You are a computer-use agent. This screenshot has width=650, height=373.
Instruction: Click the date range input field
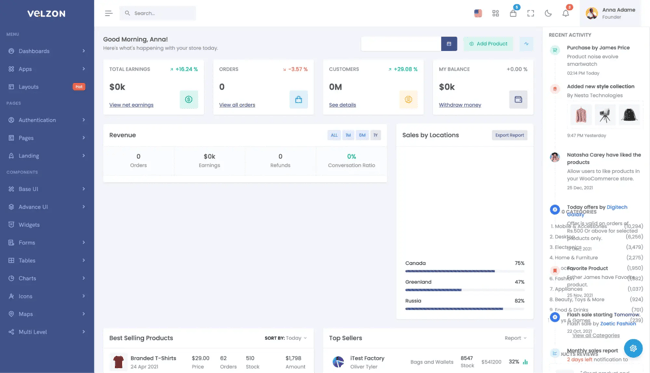pos(401,44)
